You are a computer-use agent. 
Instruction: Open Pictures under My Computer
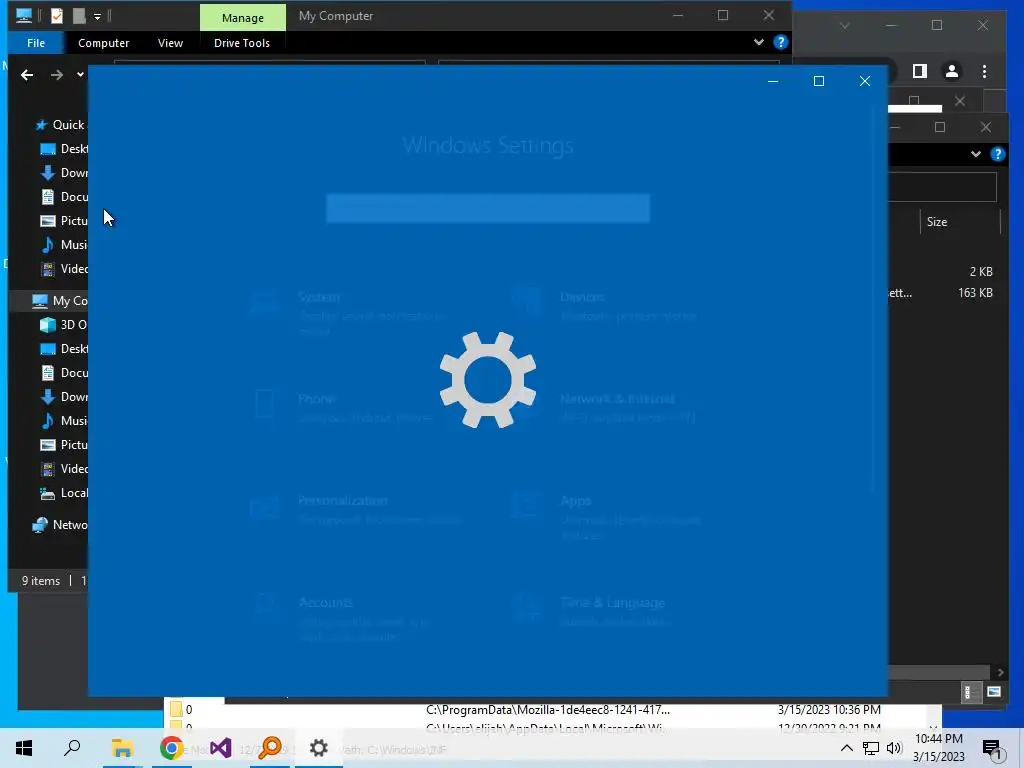click(x=64, y=445)
